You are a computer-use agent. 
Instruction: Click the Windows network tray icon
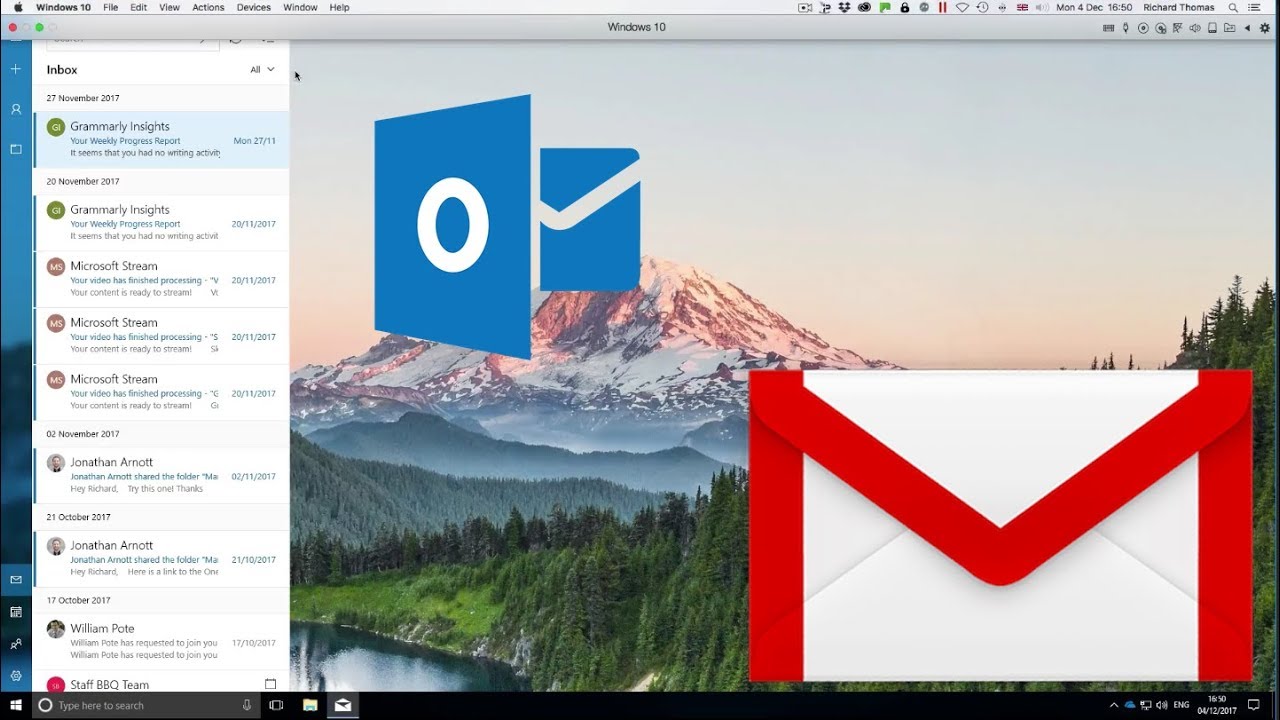click(x=1146, y=705)
